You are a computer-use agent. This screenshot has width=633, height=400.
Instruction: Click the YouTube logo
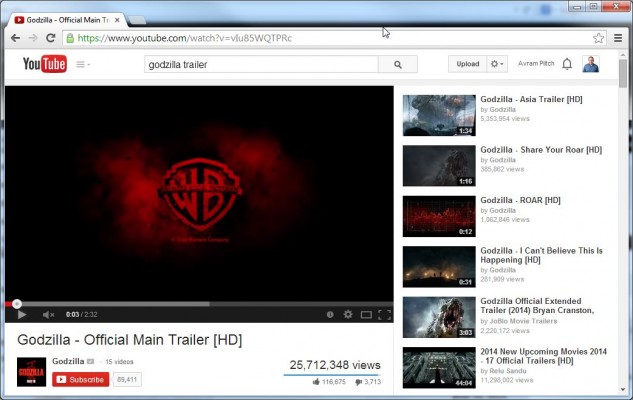(x=44, y=64)
